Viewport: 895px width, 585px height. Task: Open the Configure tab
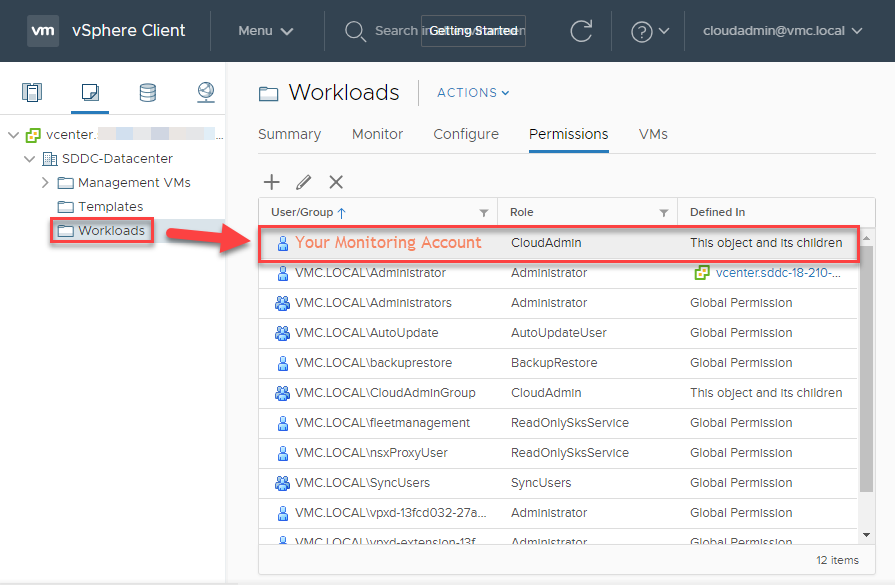click(x=466, y=134)
